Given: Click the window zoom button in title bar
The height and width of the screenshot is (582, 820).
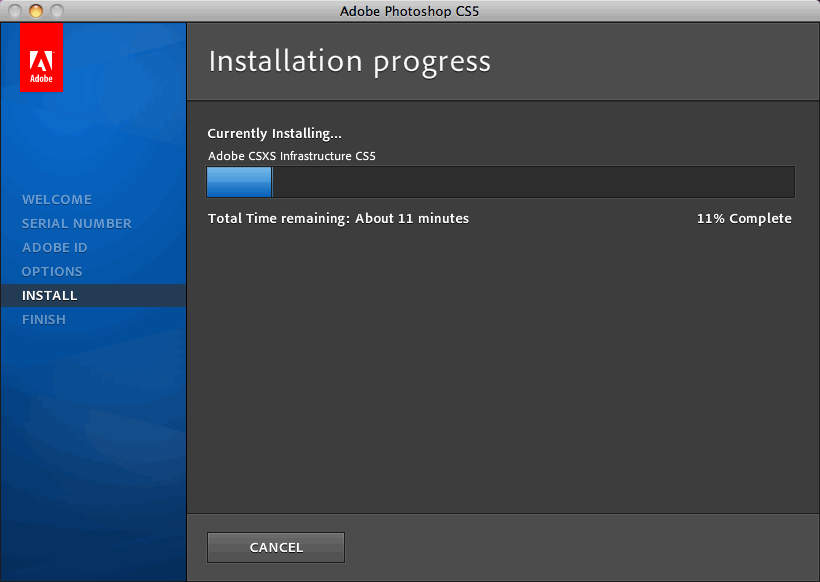Looking at the screenshot, I should coord(56,11).
